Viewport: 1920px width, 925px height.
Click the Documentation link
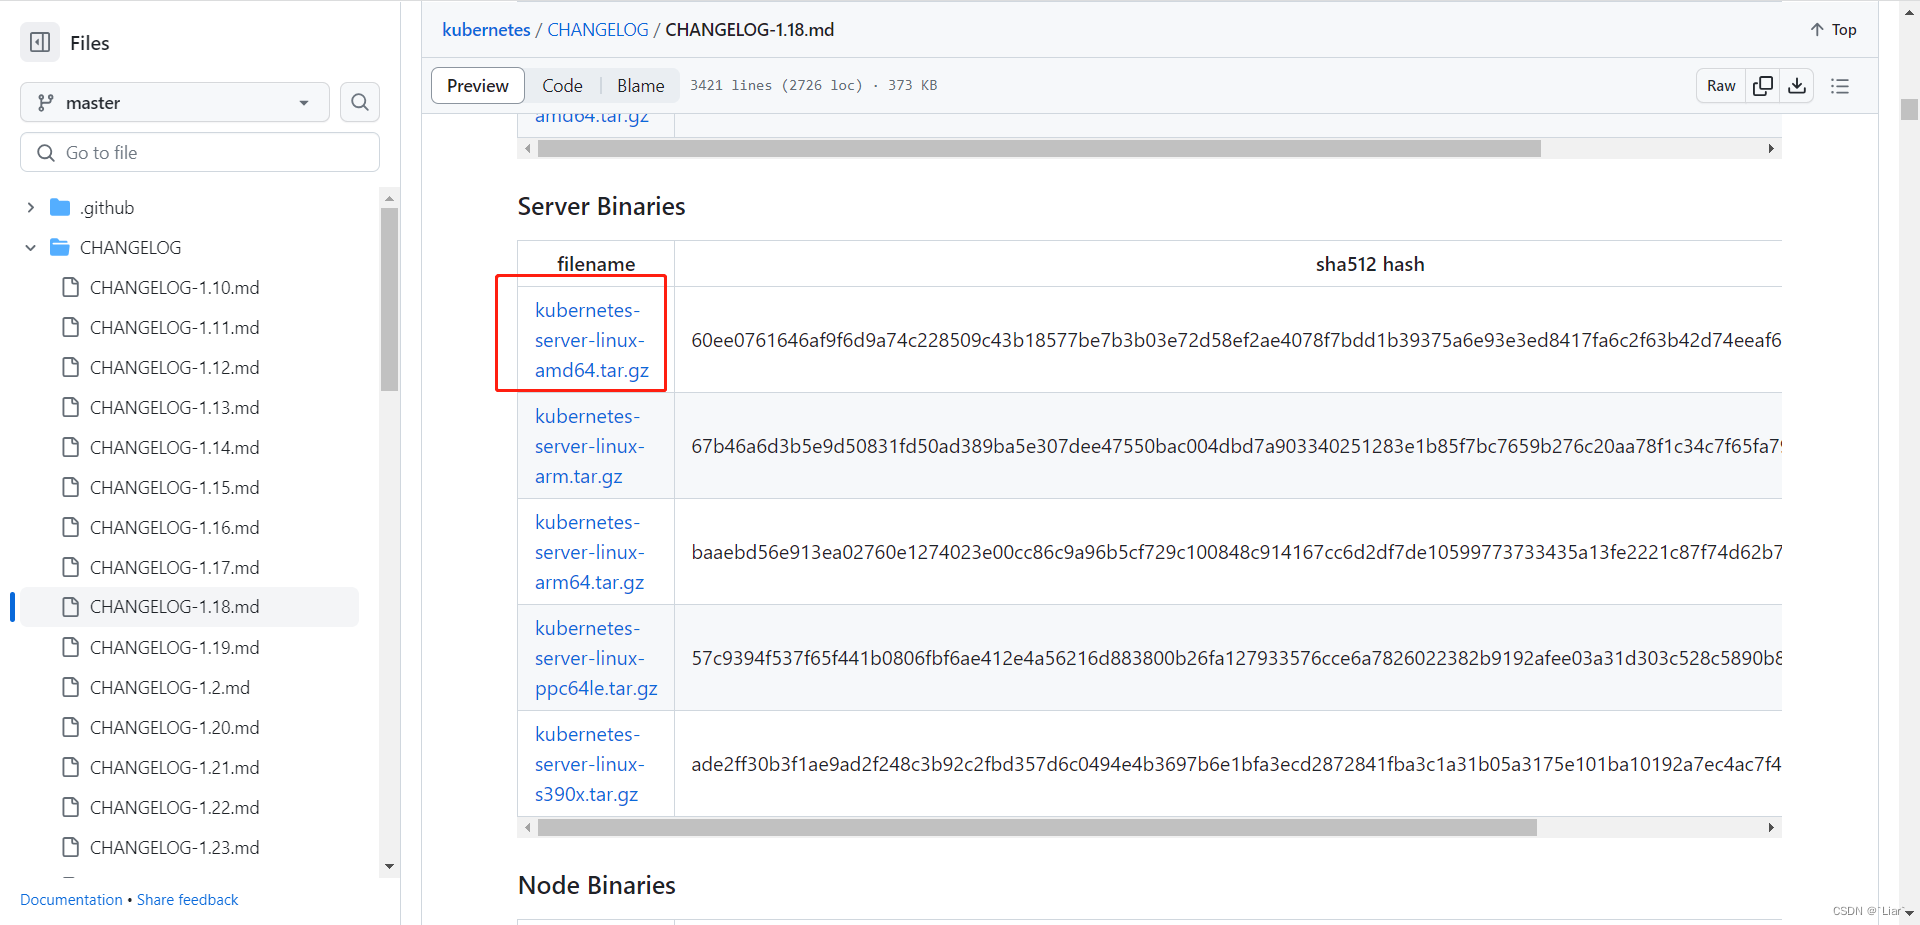pos(71,900)
